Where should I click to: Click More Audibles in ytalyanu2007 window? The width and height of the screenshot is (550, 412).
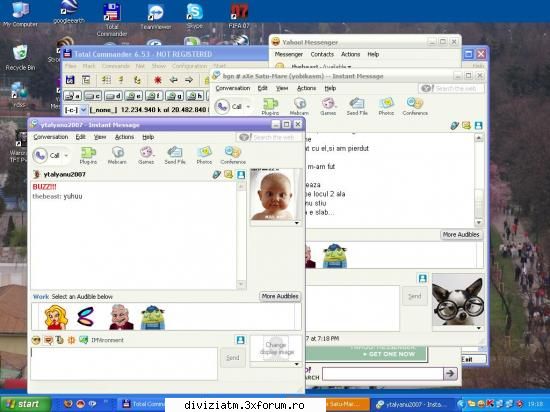pyautogui.click(x=280, y=297)
